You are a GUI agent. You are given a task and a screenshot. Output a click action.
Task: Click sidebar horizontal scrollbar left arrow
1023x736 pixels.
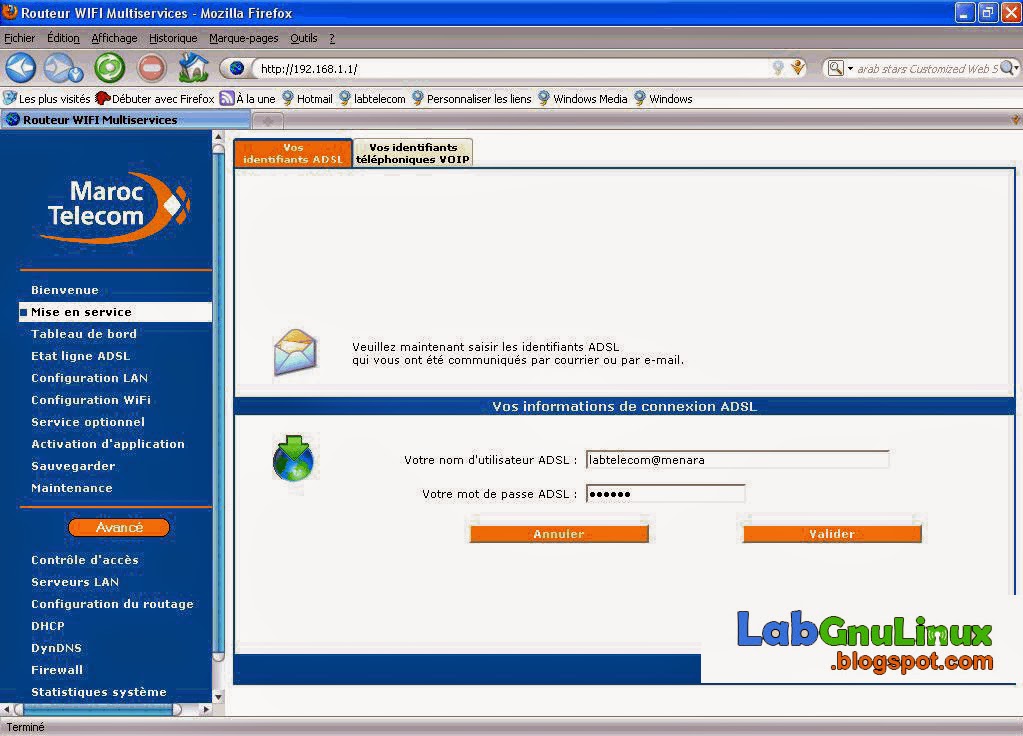click(x=7, y=709)
